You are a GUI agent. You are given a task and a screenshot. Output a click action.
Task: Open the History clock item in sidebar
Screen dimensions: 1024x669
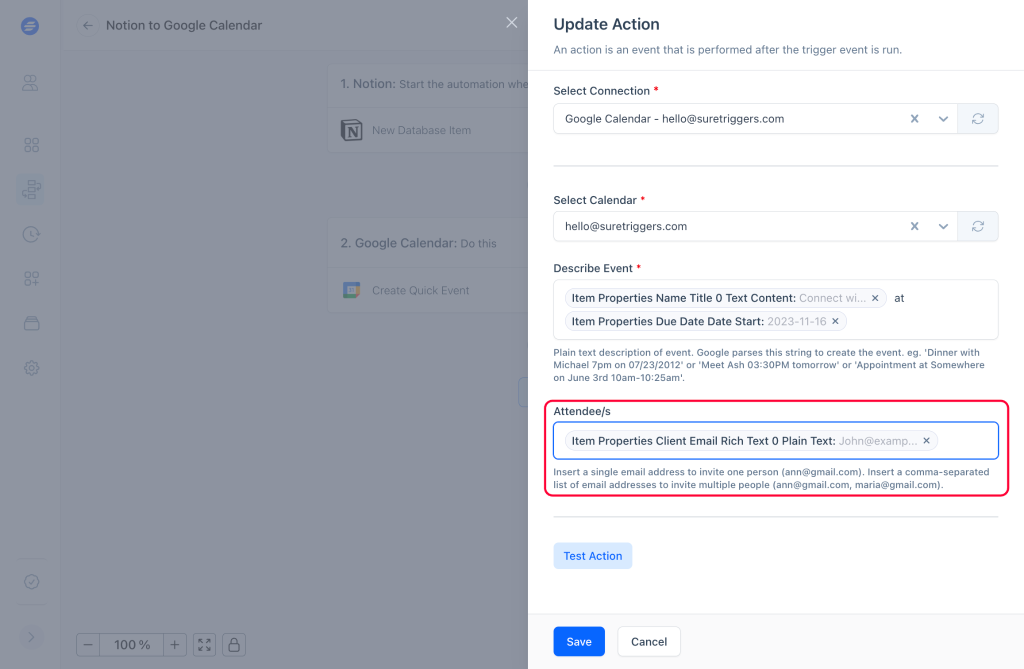(31, 234)
